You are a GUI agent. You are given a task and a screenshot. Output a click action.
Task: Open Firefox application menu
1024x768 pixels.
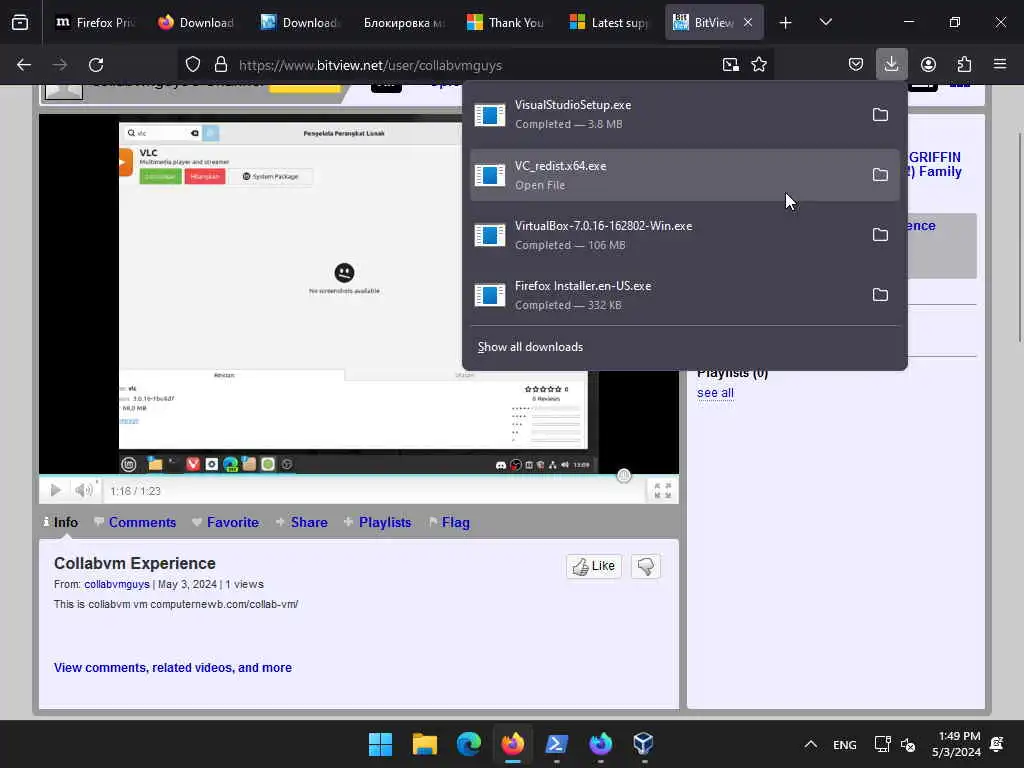coord(1000,65)
